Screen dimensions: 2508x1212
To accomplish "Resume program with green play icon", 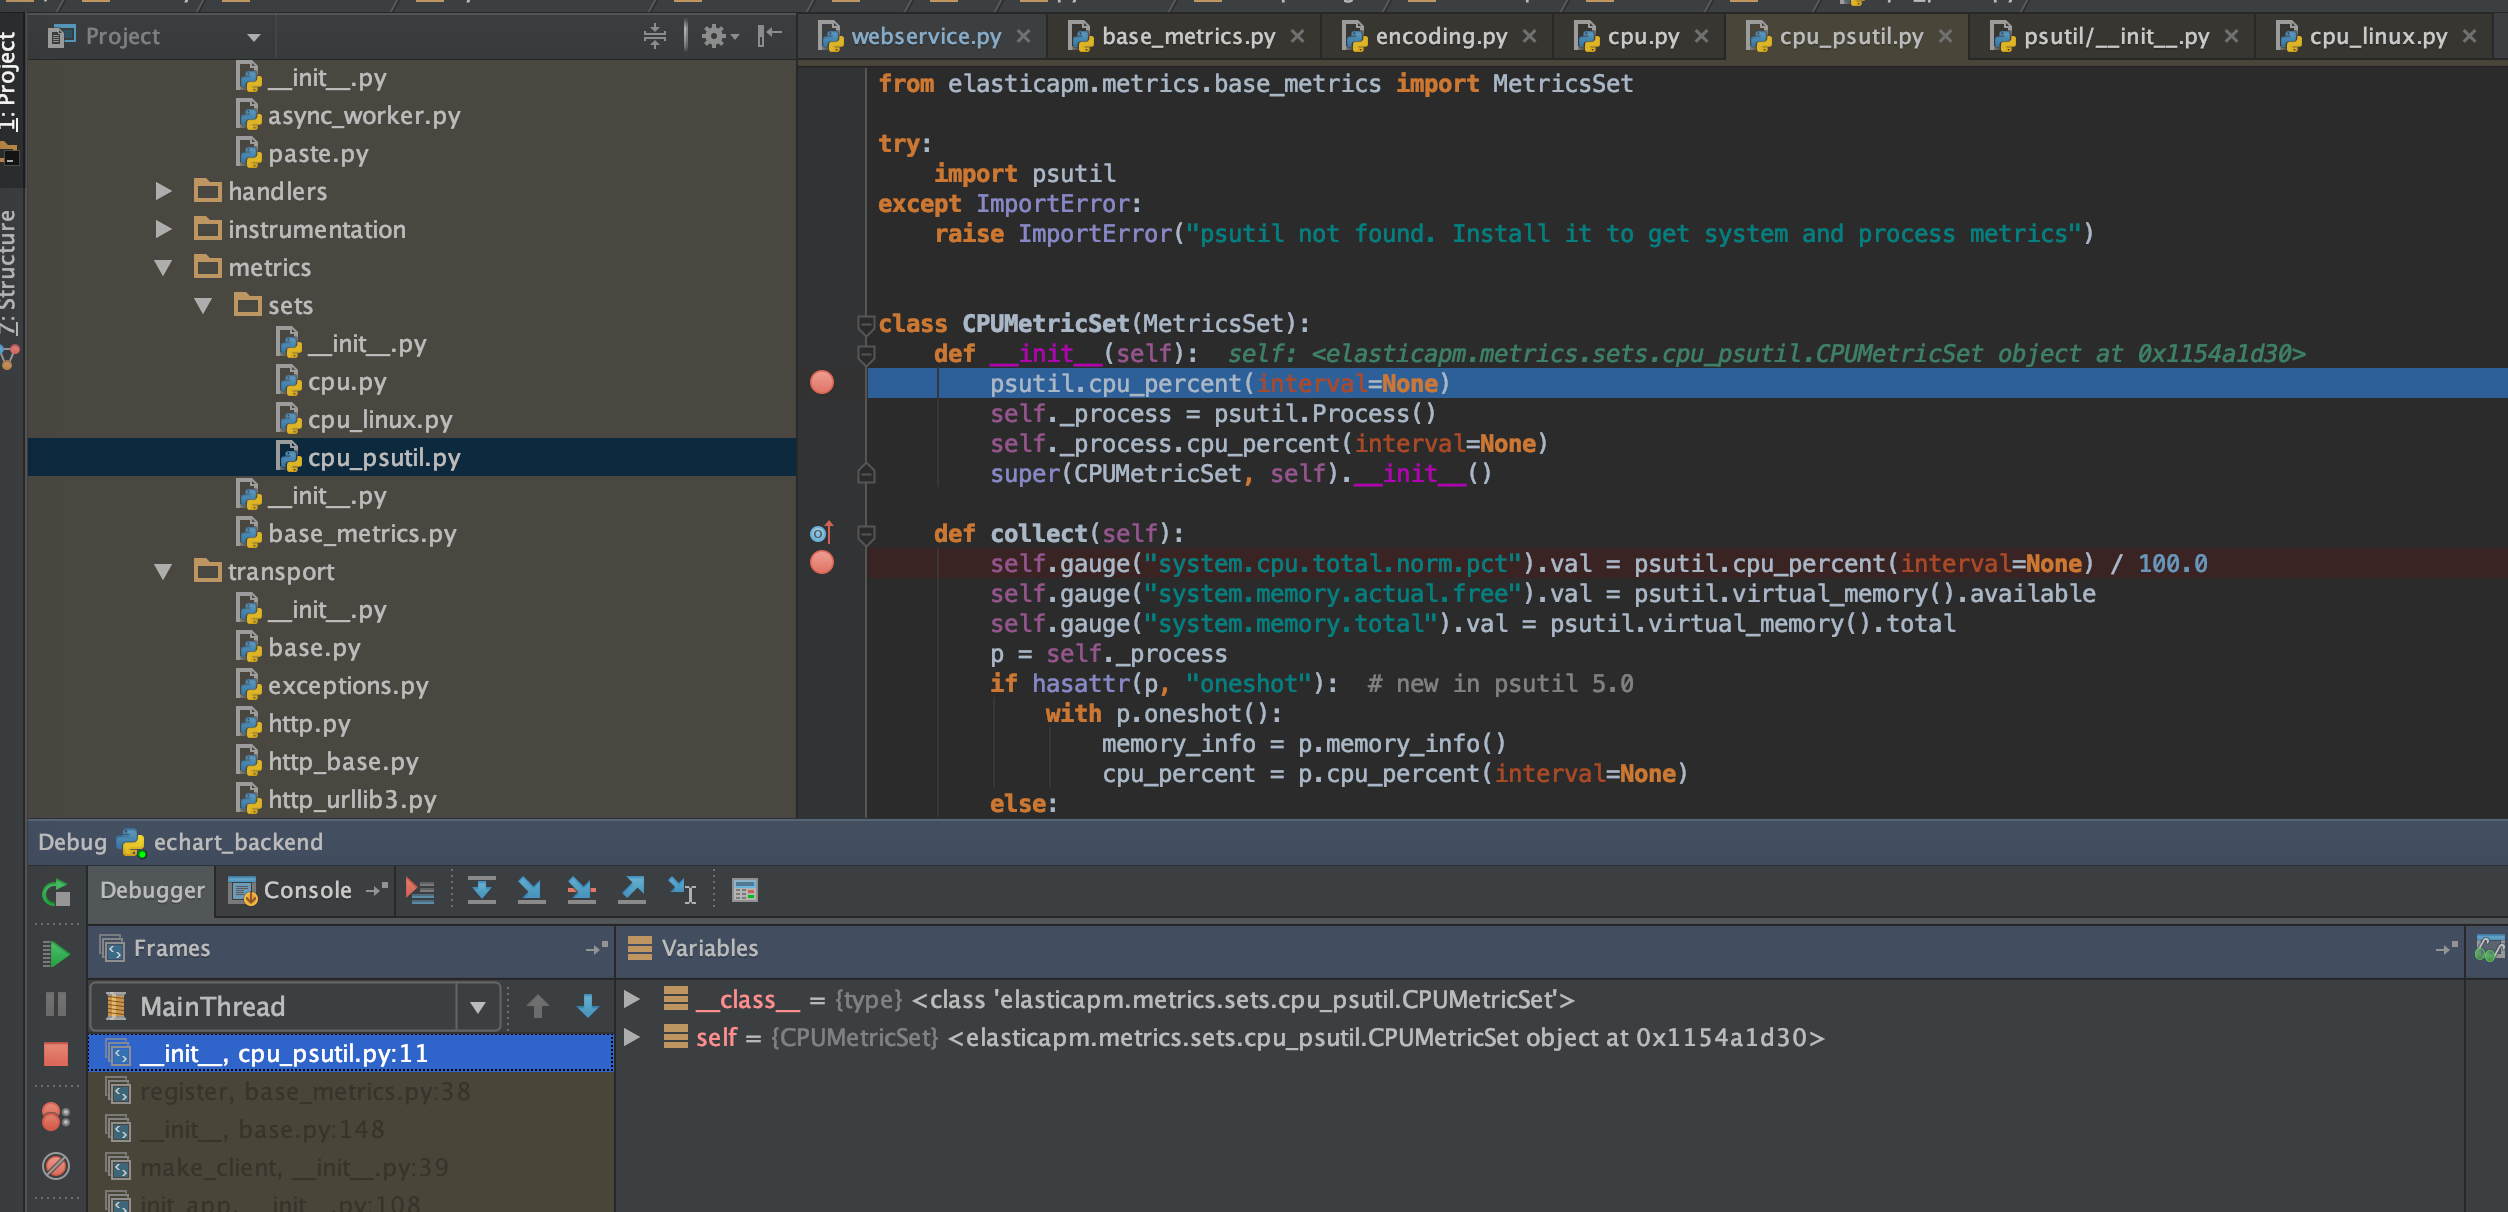I will tap(56, 954).
